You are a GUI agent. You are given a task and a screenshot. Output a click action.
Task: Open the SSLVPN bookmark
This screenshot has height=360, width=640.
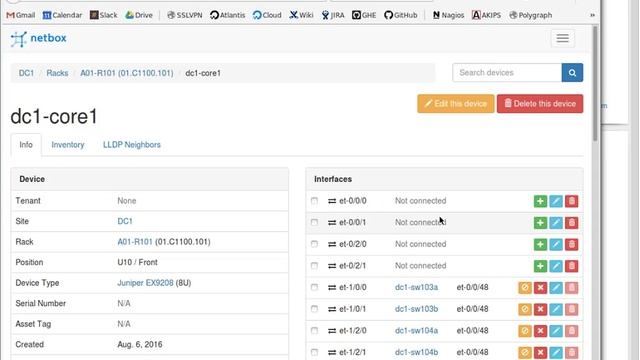point(184,15)
